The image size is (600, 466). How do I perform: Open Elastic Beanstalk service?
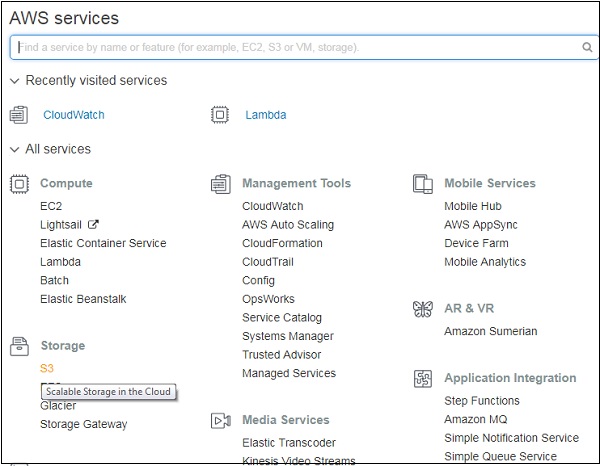tap(83, 299)
